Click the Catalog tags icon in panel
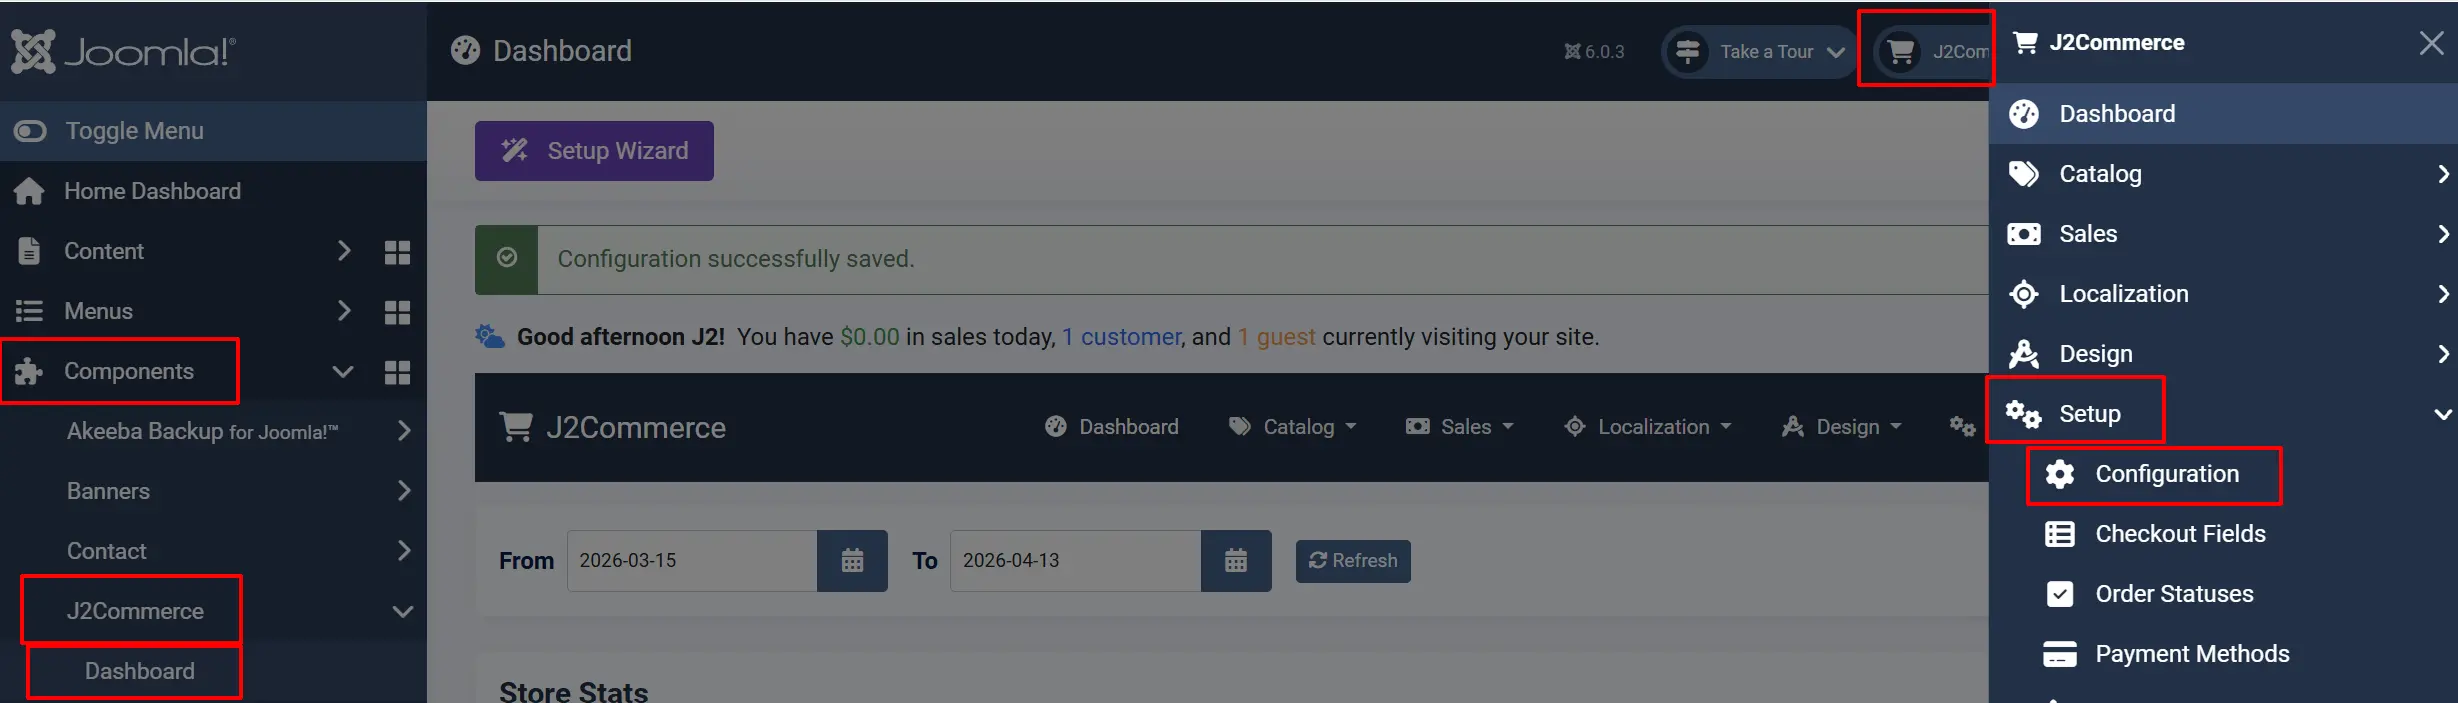Screen dimensions: 2458x703 pyautogui.click(x=2024, y=174)
